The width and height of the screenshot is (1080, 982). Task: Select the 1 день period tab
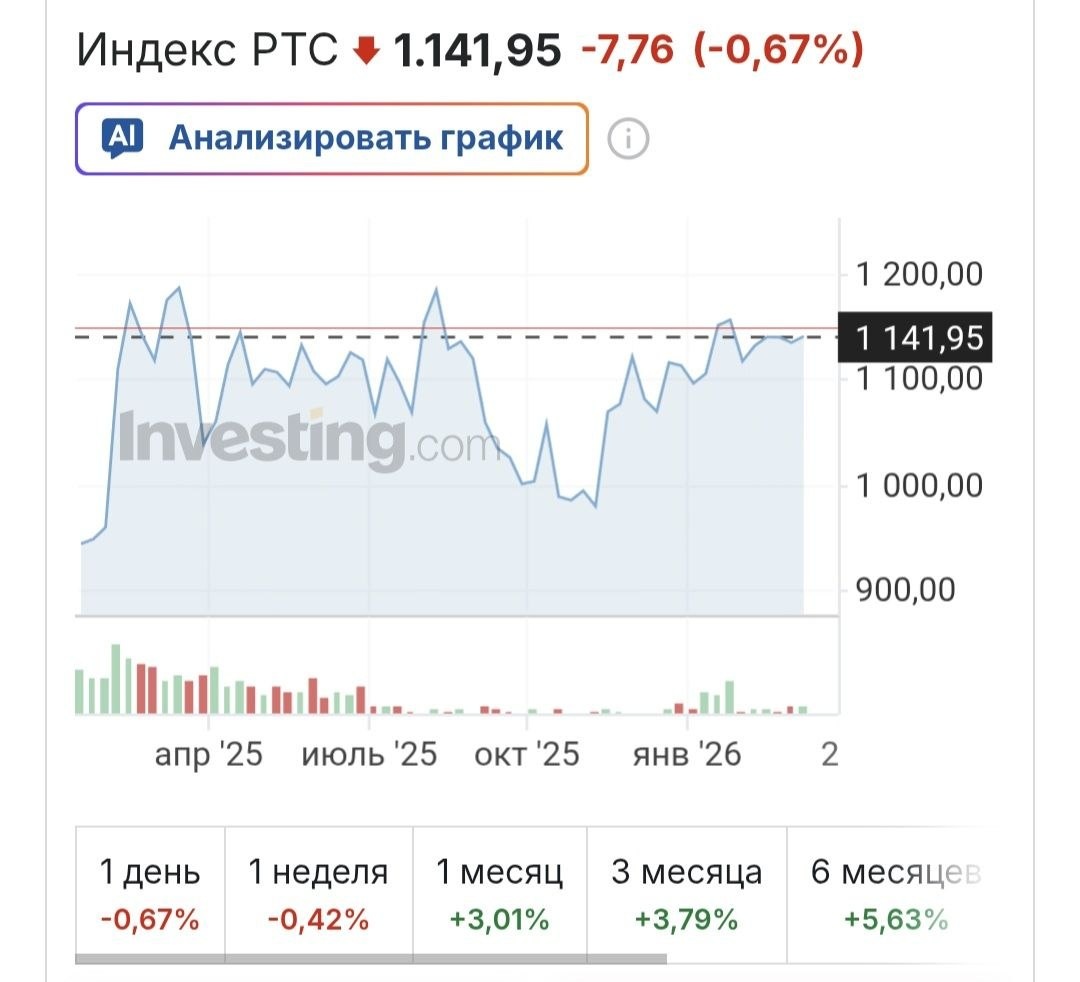point(150,893)
